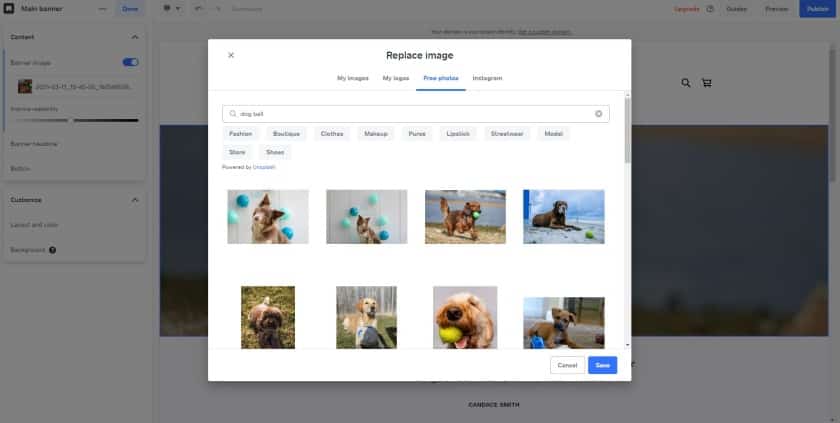Select the Model suggestion chip

553,134
